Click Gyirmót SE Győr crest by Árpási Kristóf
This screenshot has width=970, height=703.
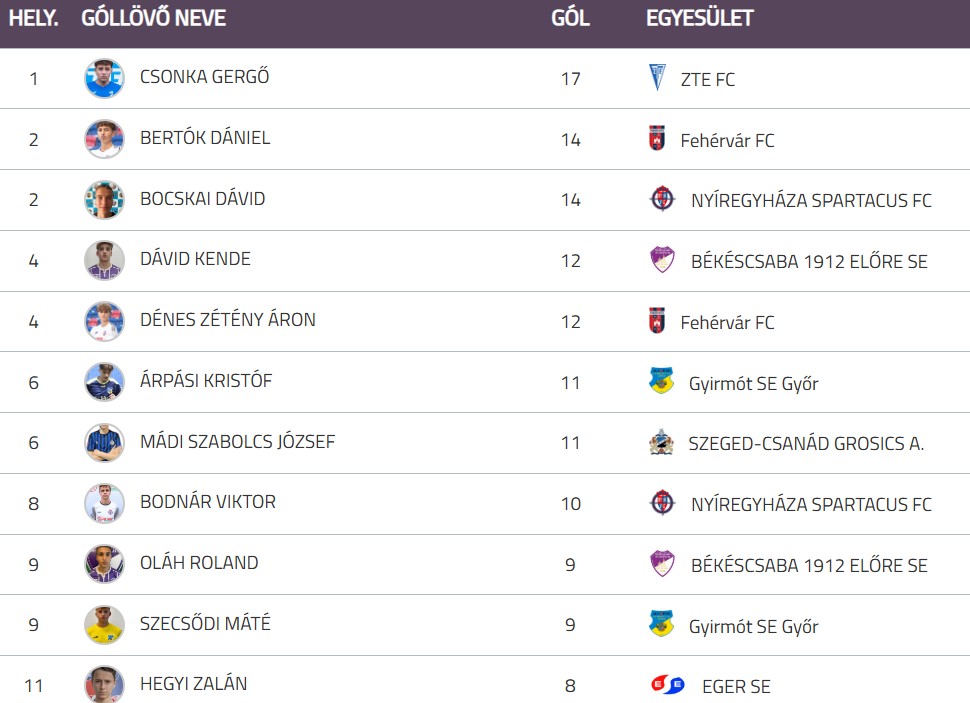[x=661, y=381]
